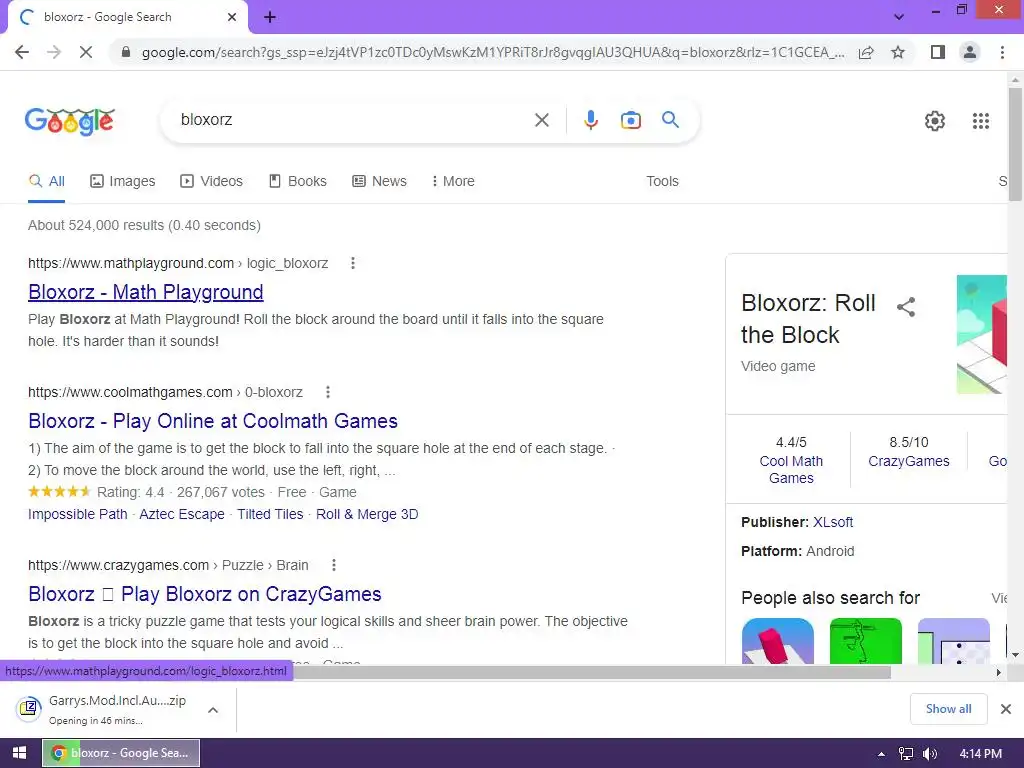Share the Bloxorz knowledge panel
This screenshot has width=1024, height=768.
[x=906, y=307]
